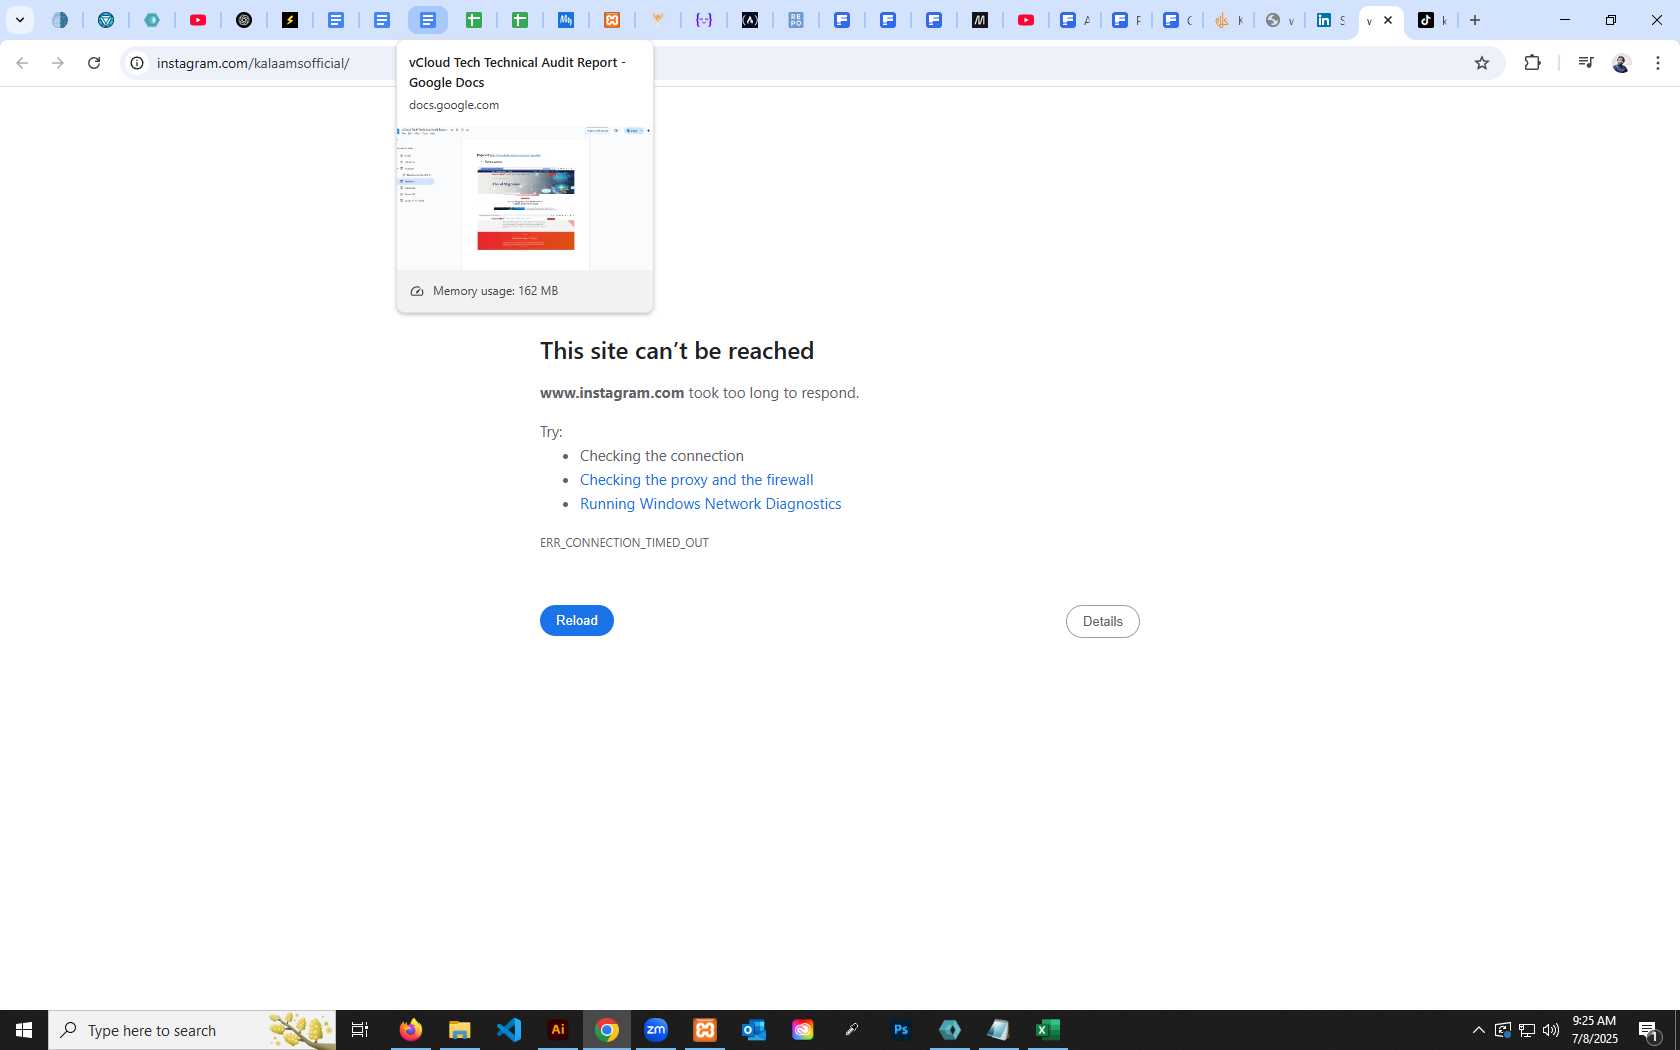Open File Explorer from the taskbar

(459, 1030)
